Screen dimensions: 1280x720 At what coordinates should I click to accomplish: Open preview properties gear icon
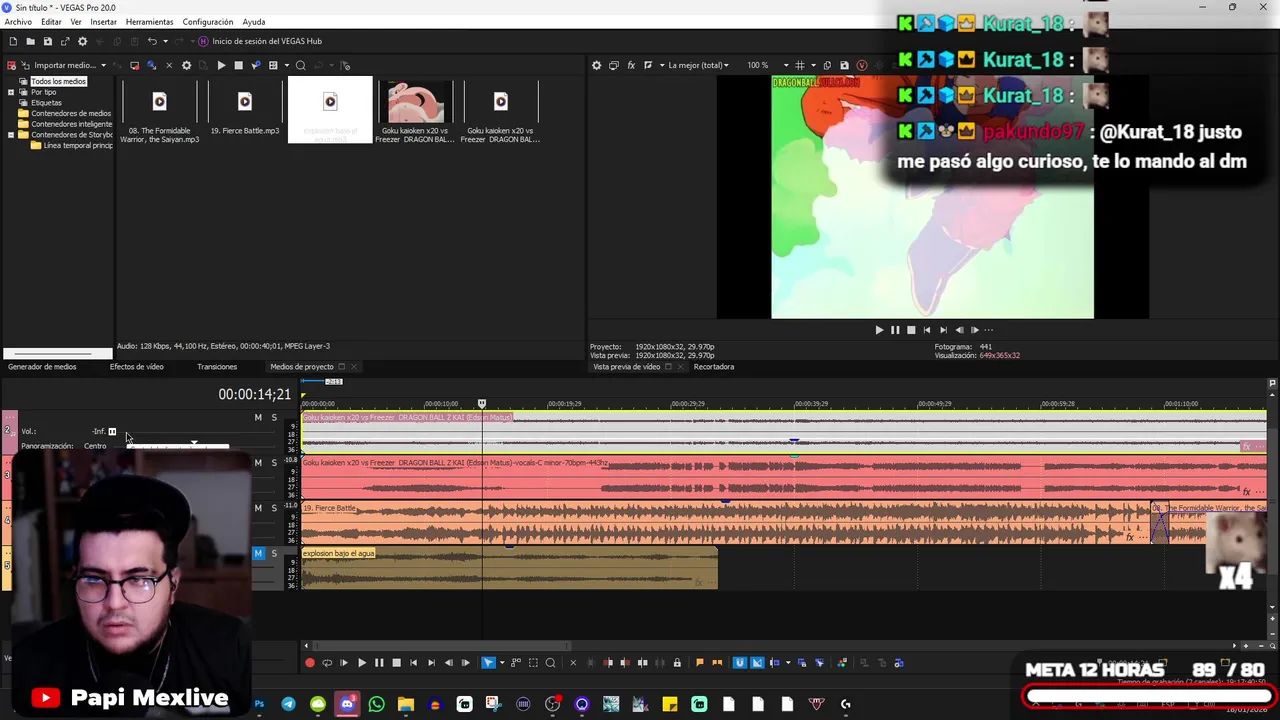point(597,65)
